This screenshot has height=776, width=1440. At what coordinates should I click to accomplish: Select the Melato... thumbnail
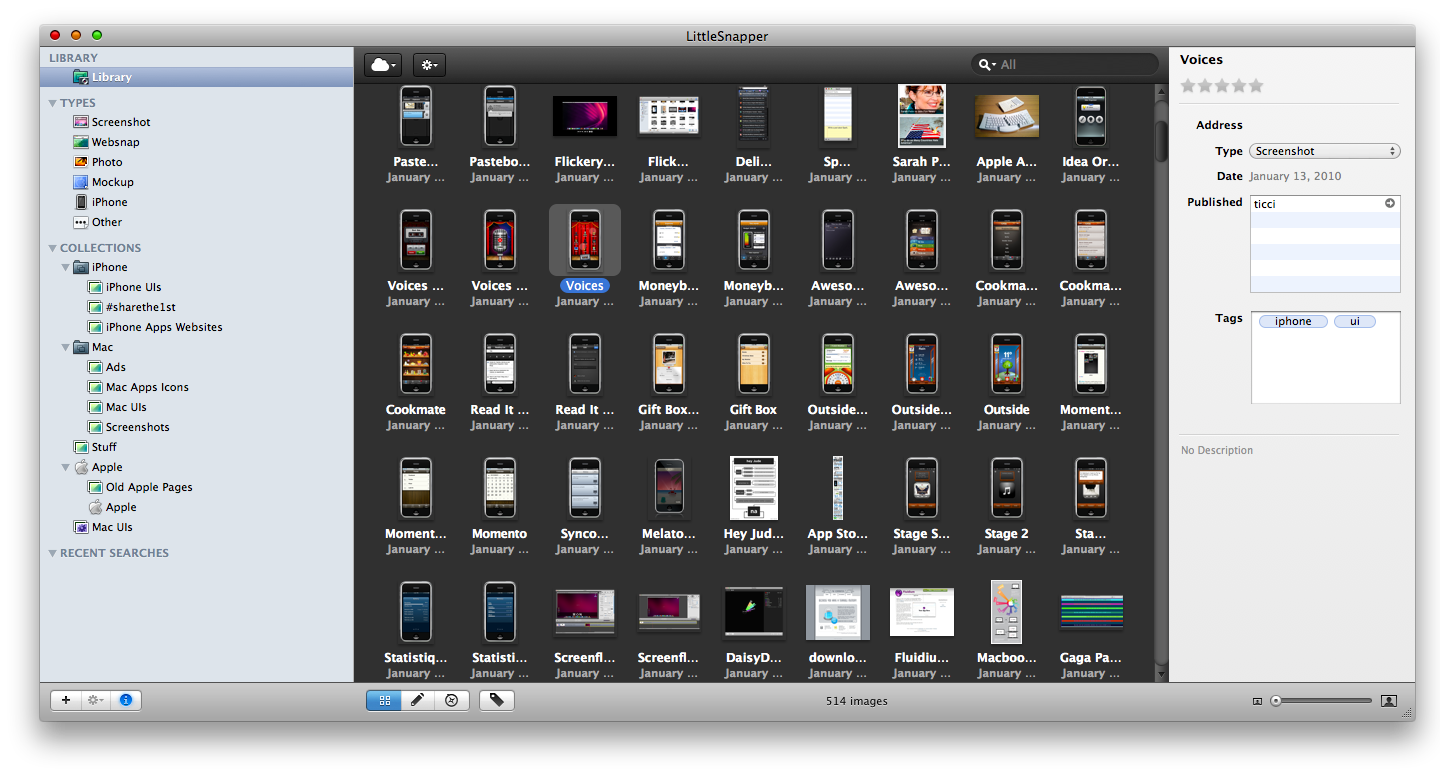pyautogui.click(x=669, y=488)
